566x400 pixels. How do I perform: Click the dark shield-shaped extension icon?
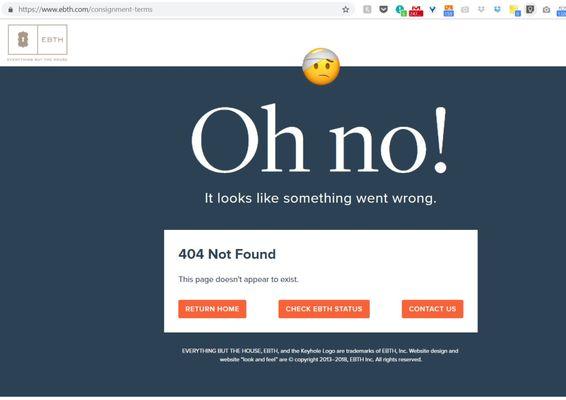(530, 9)
